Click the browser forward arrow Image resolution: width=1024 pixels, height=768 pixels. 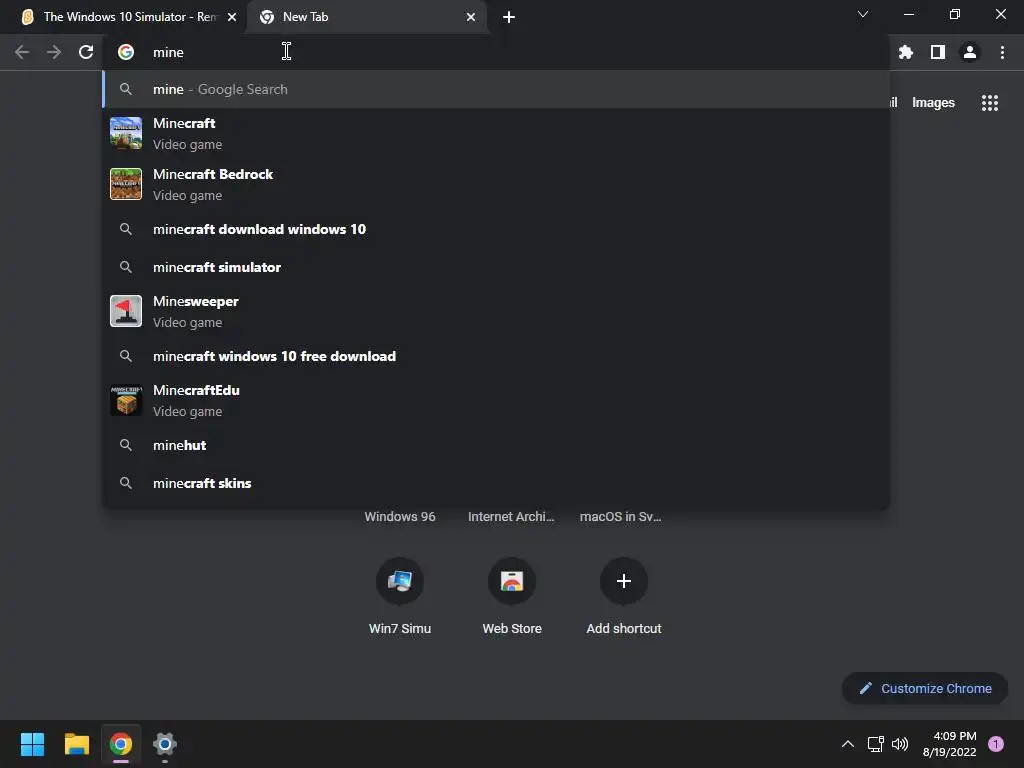pos(54,52)
